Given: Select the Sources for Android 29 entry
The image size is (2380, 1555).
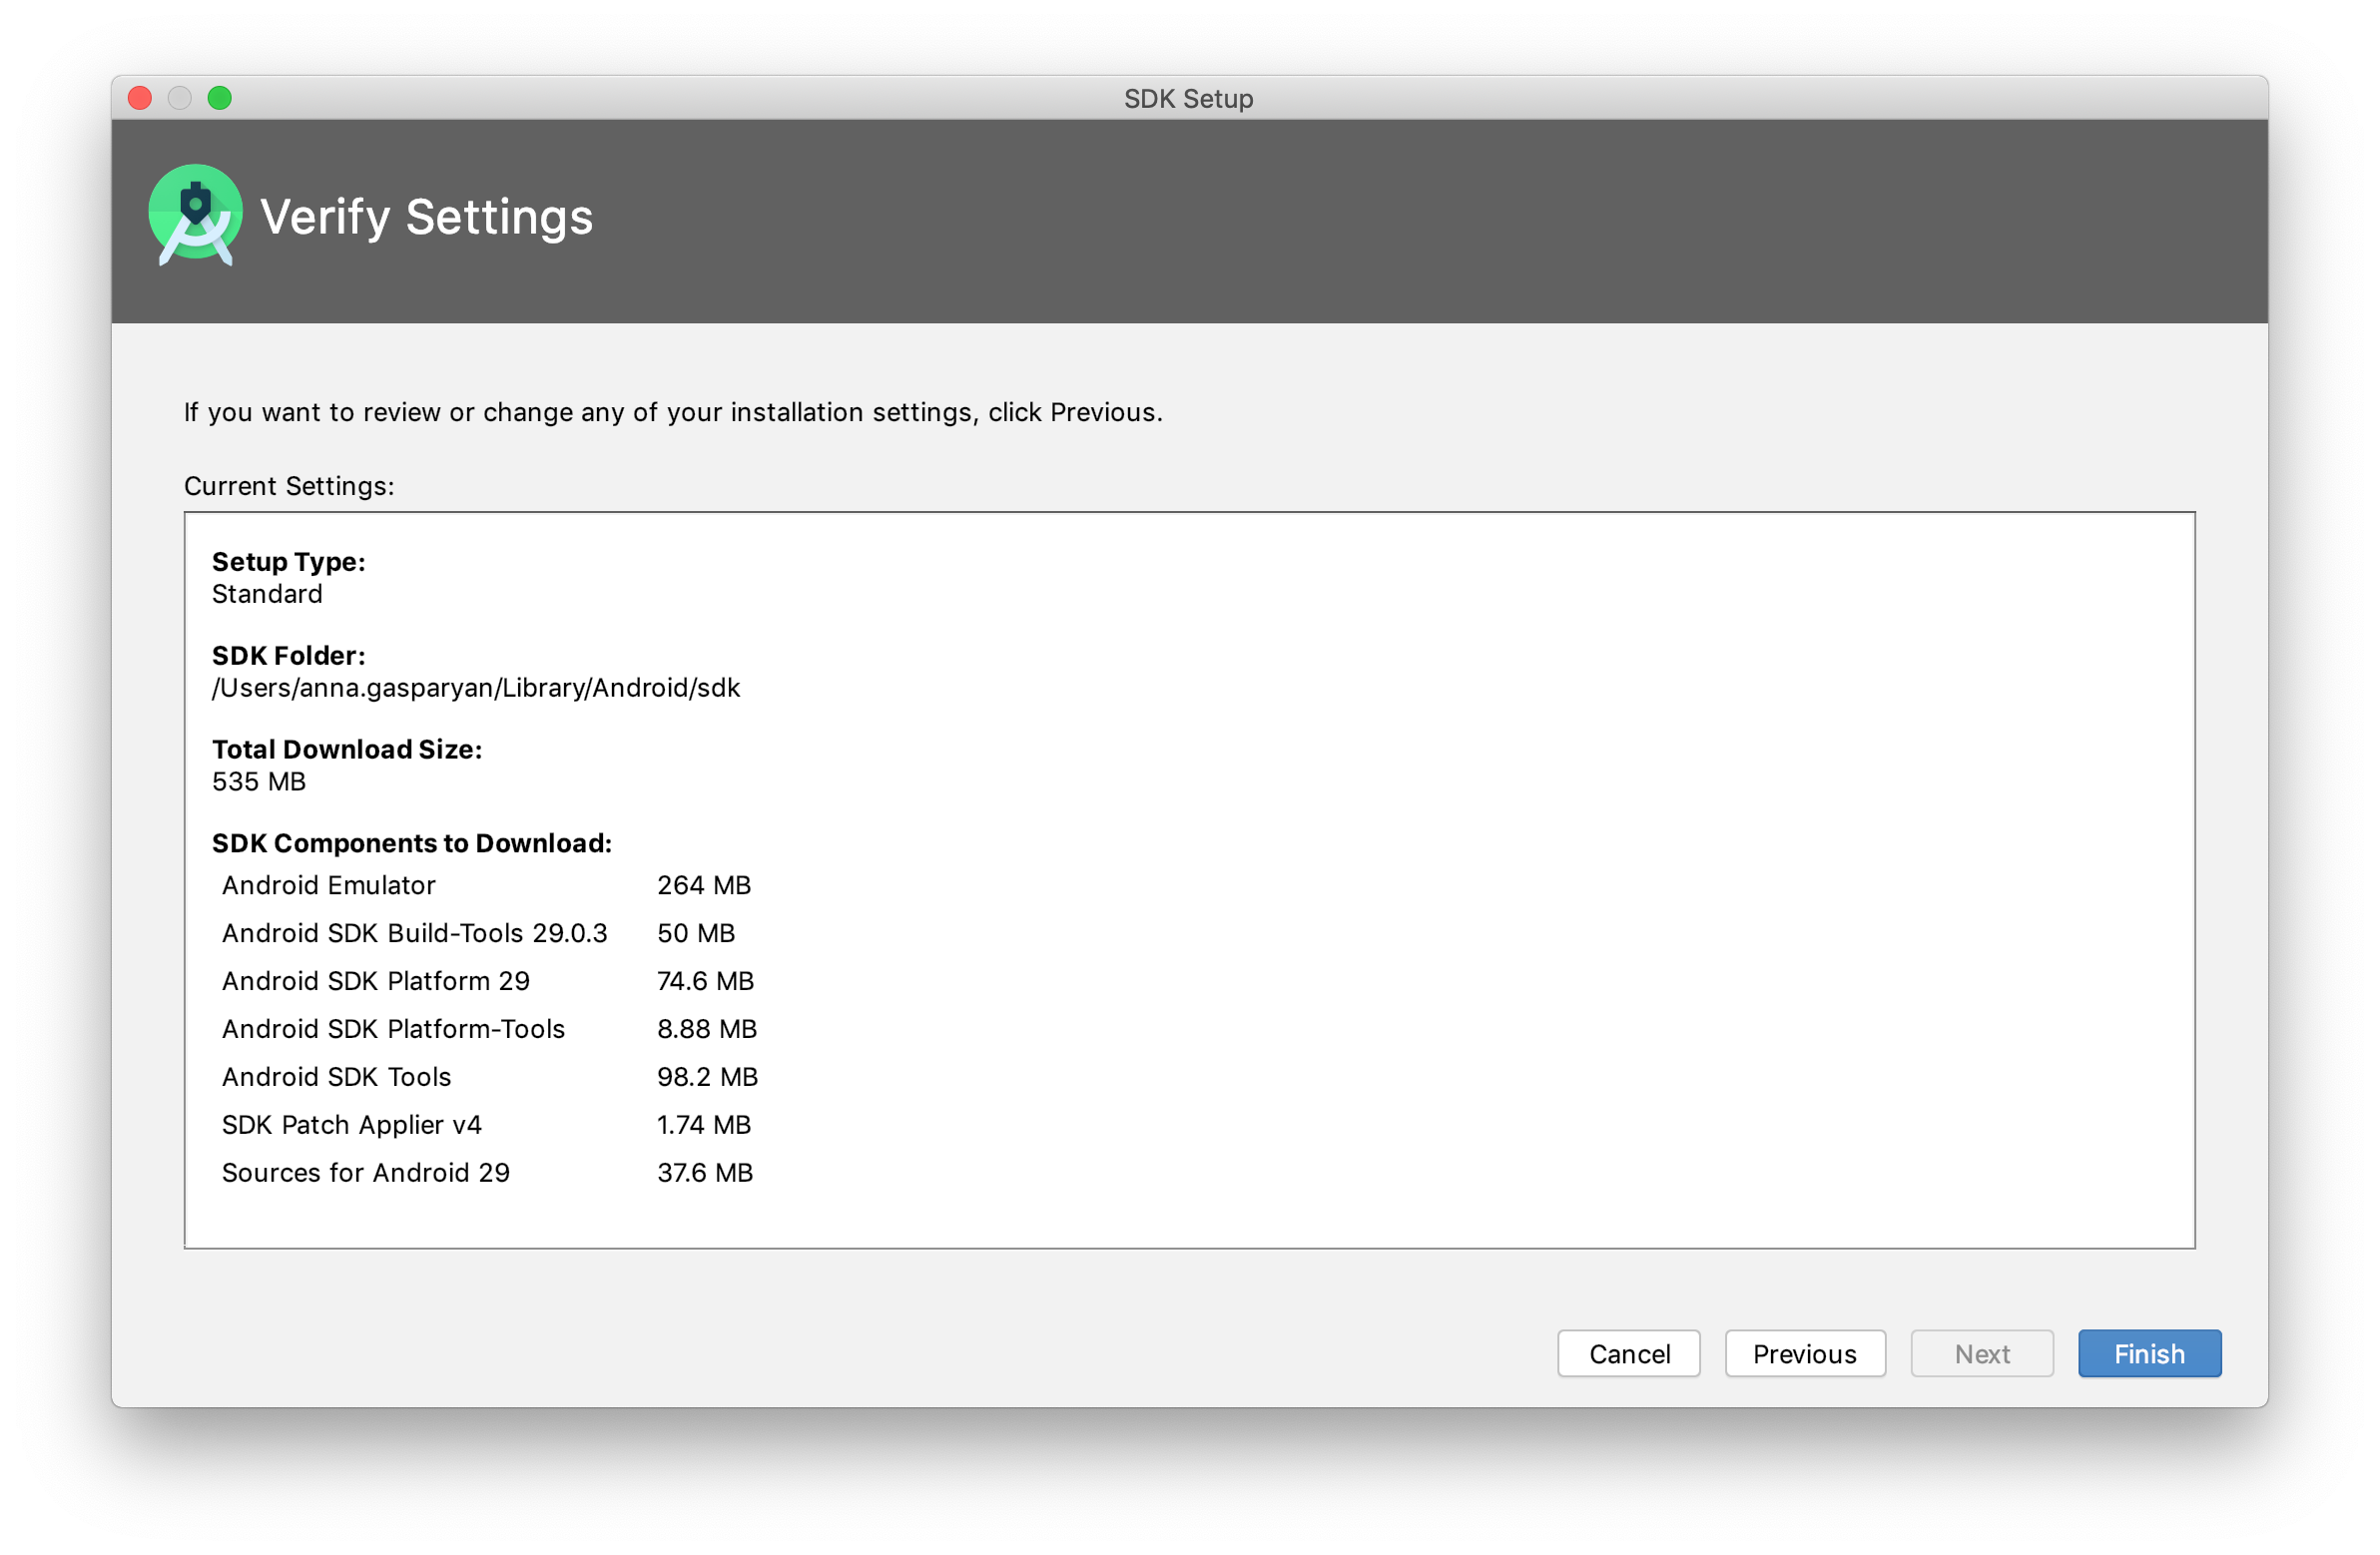Looking at the screenshot, I should coord(365,1172).
